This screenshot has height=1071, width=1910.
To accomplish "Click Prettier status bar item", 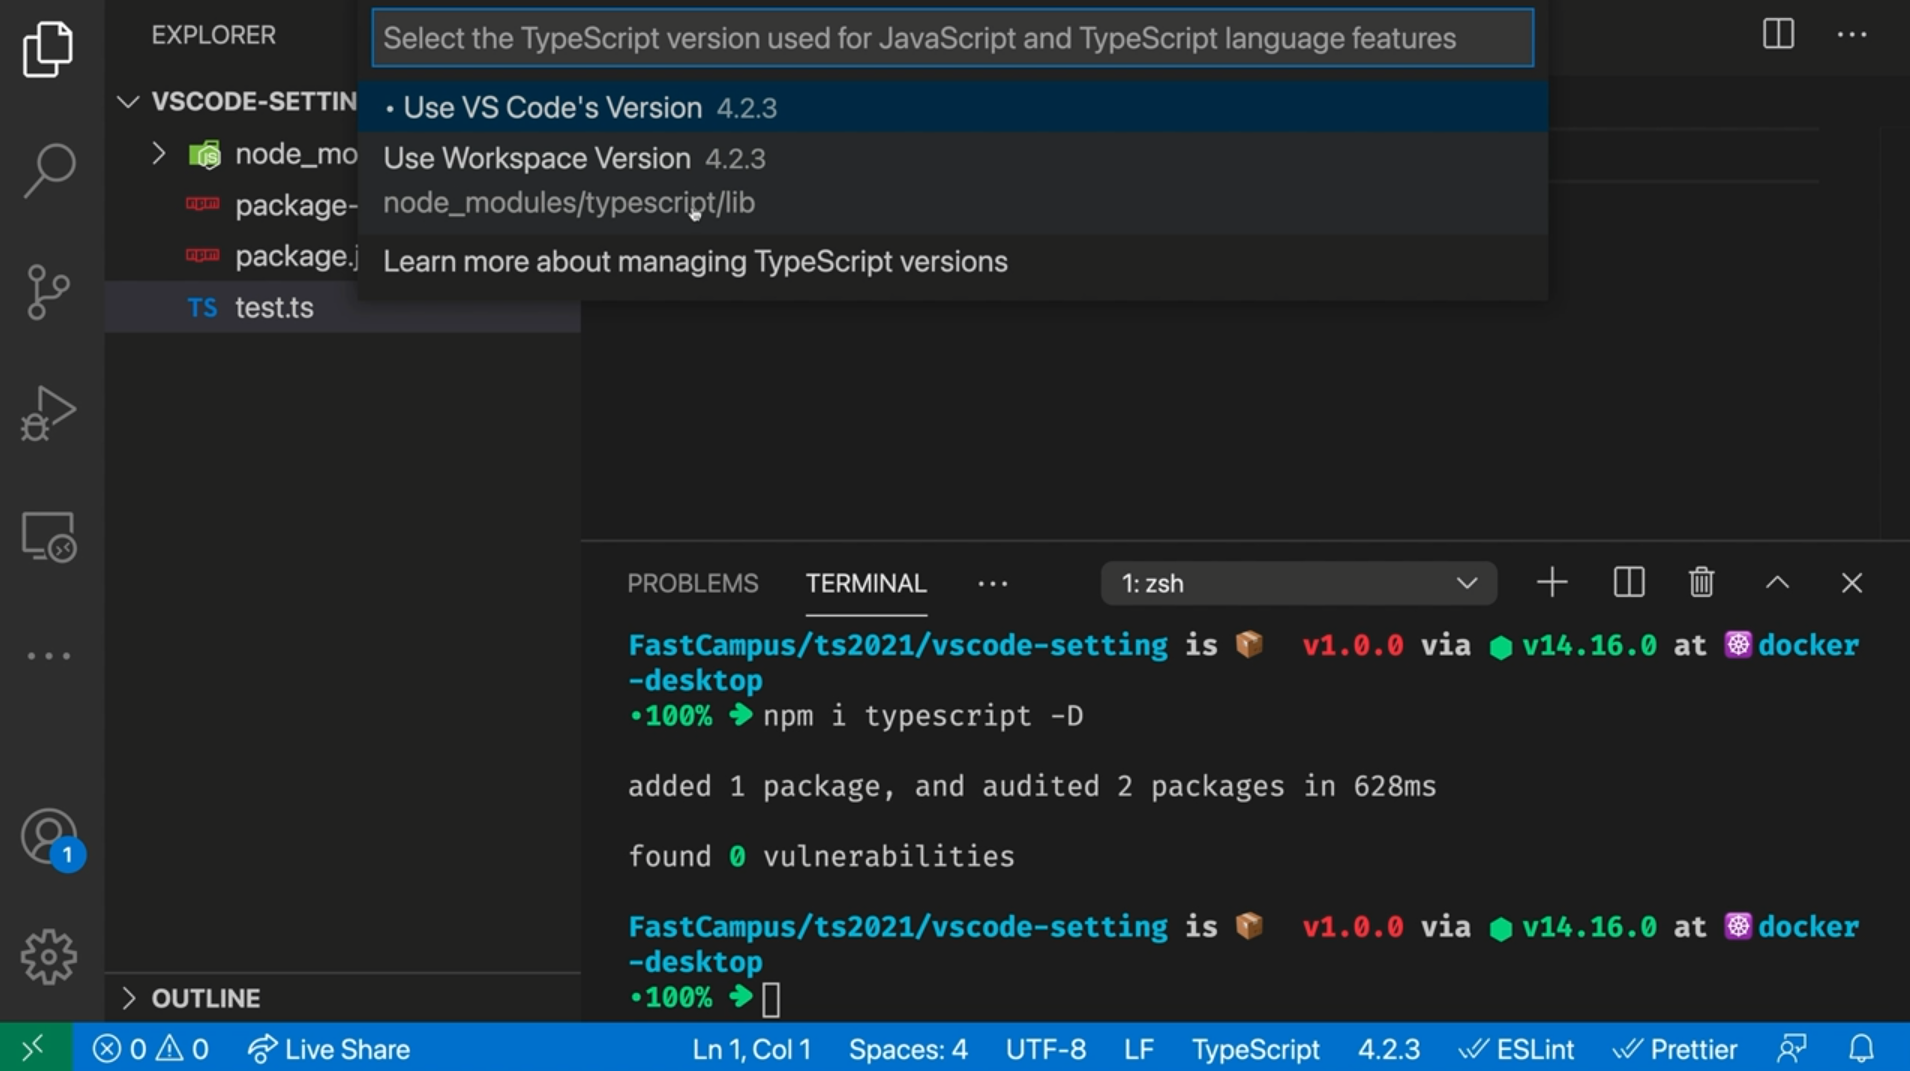I will [1675, 1049].
